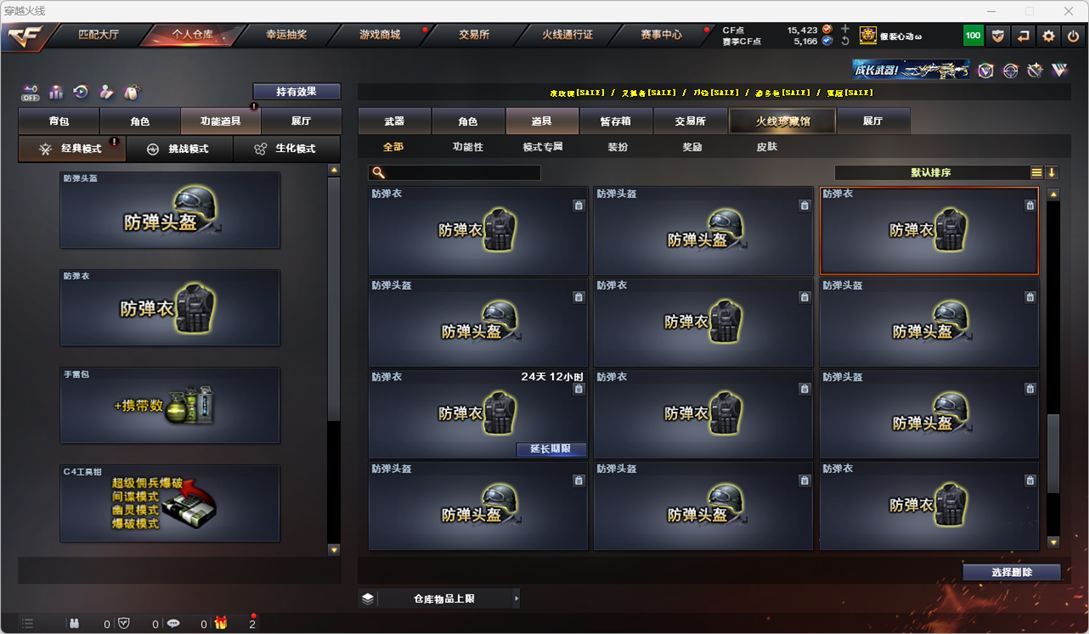Toggle sort direction arrow next to 默认排序
Viewport: 1089px width, 634px height.
coord(1051,172)
